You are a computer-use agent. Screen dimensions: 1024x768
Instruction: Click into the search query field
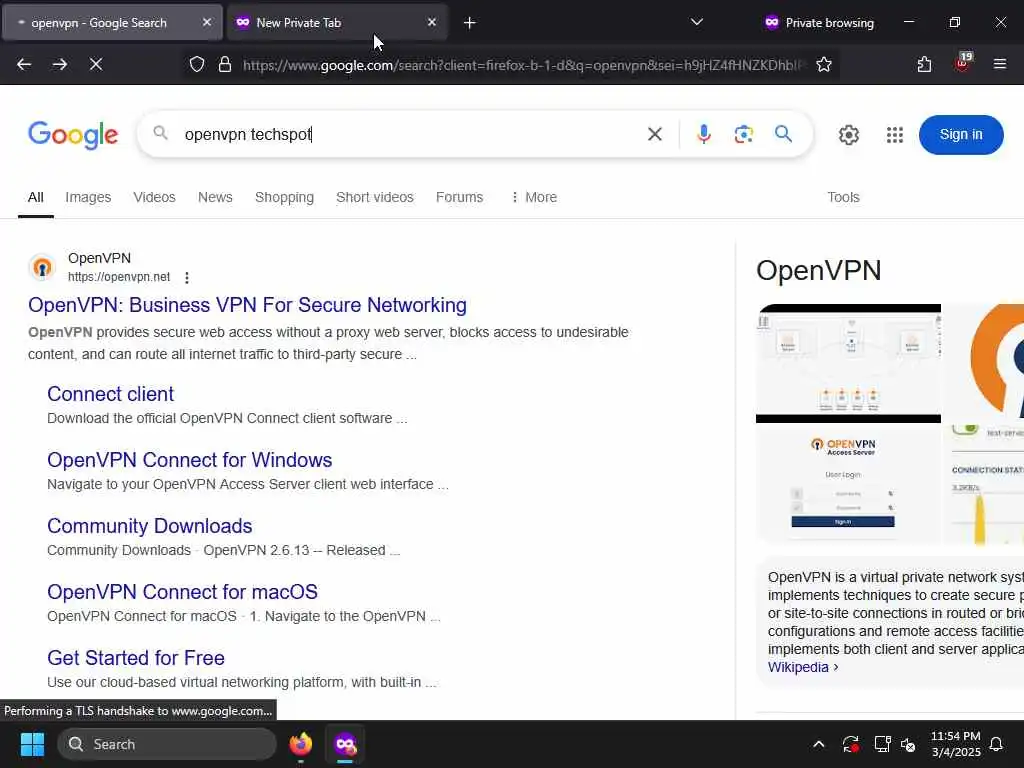408,135
